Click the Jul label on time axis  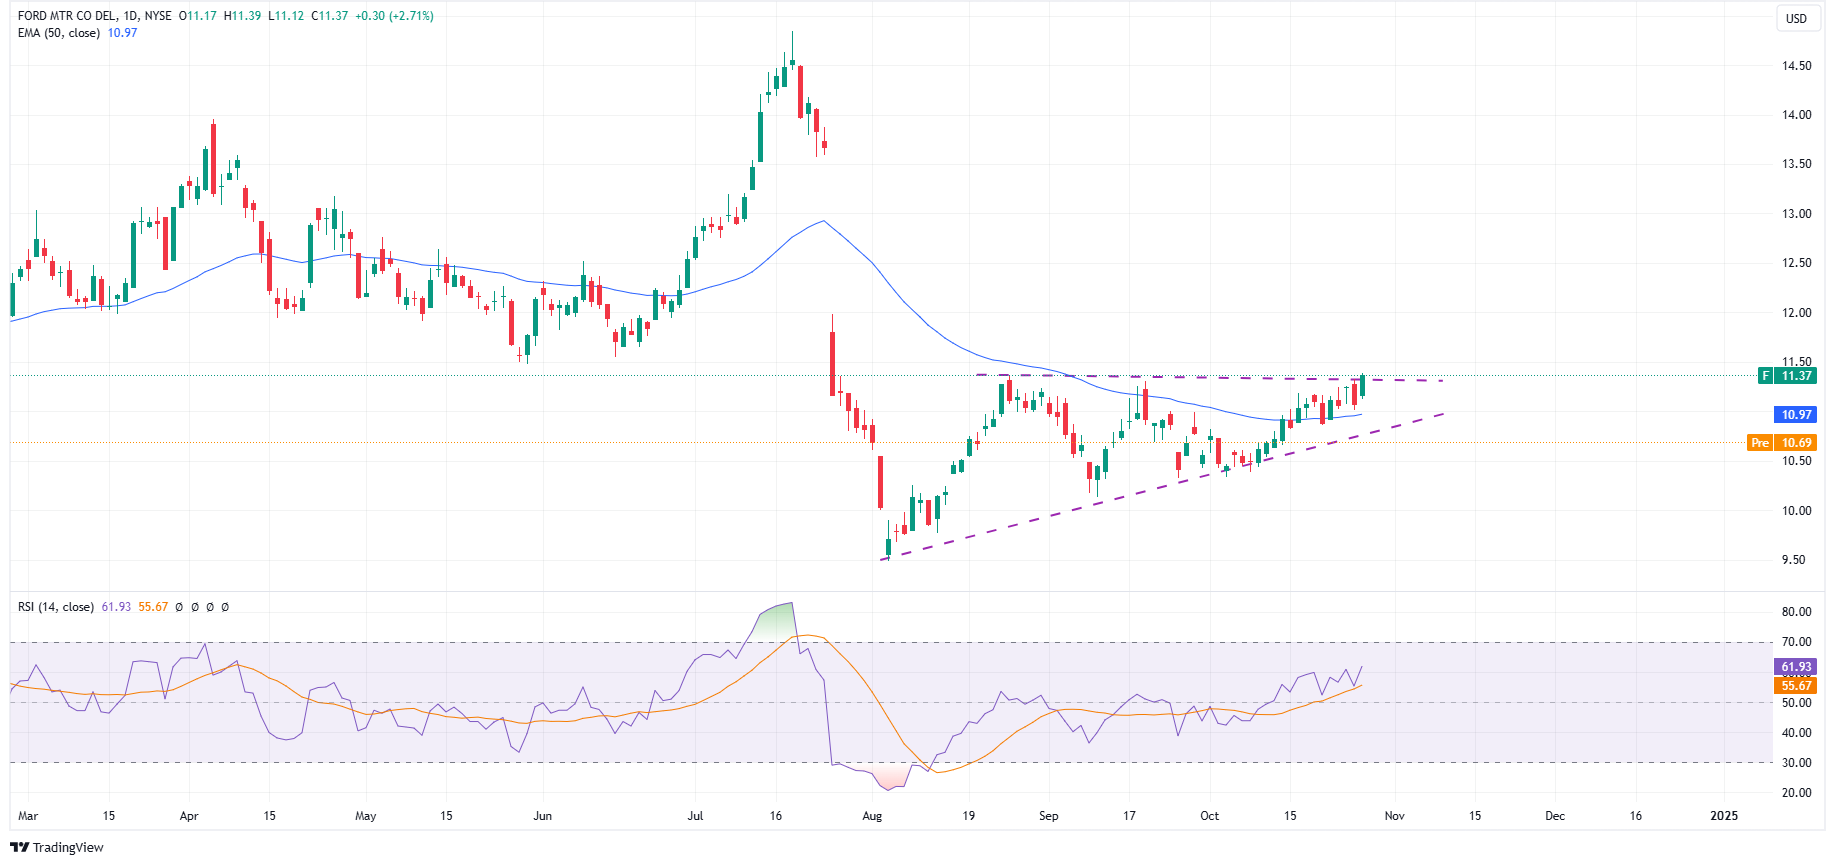pos(695,816)
